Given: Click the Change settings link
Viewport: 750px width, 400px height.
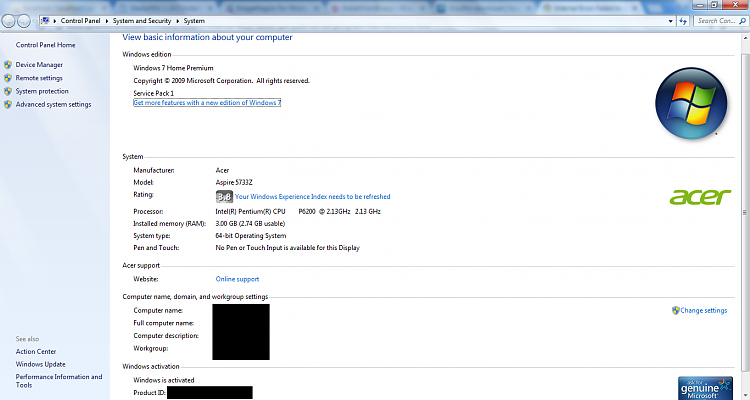Looking at the screenshot, I should pos(704,311).
